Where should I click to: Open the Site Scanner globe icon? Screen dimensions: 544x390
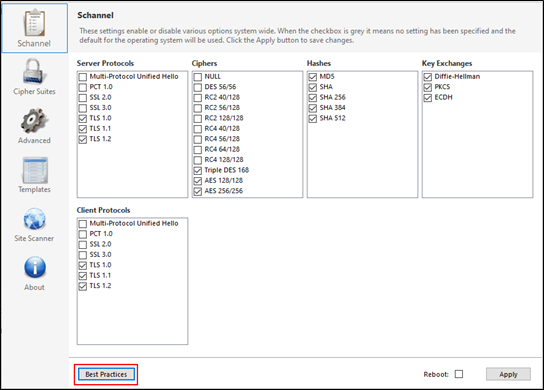pyautogui.click(x=35, y=219)
